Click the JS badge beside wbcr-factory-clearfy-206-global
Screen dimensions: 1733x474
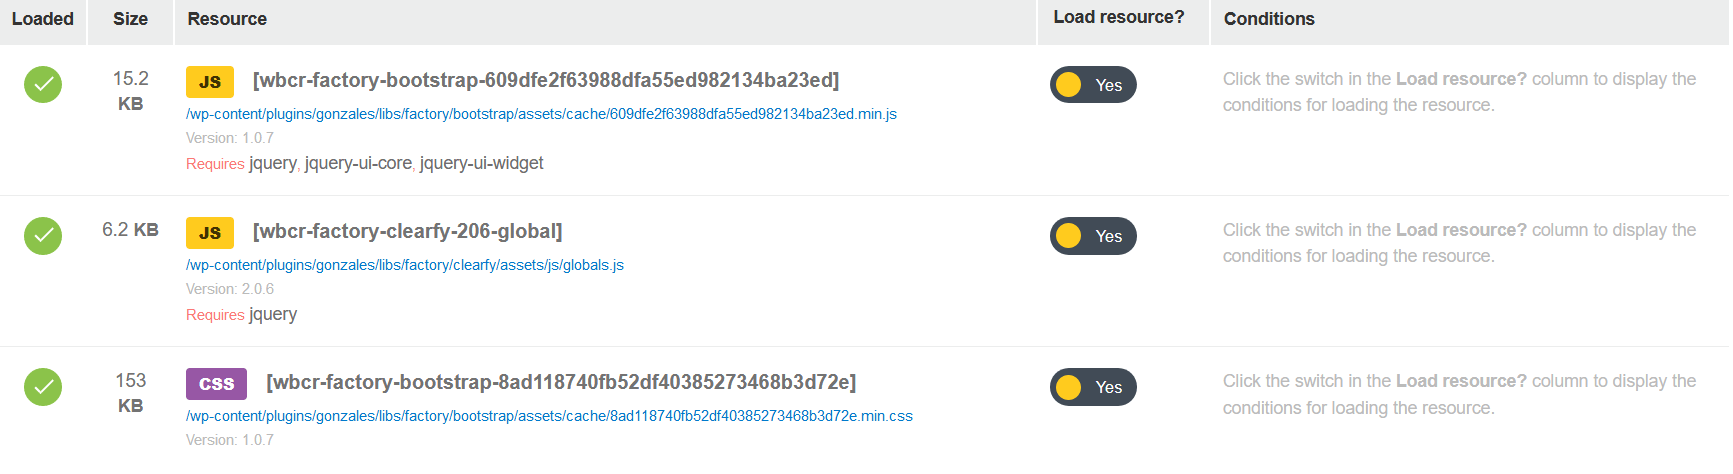[x=210, y=233]
